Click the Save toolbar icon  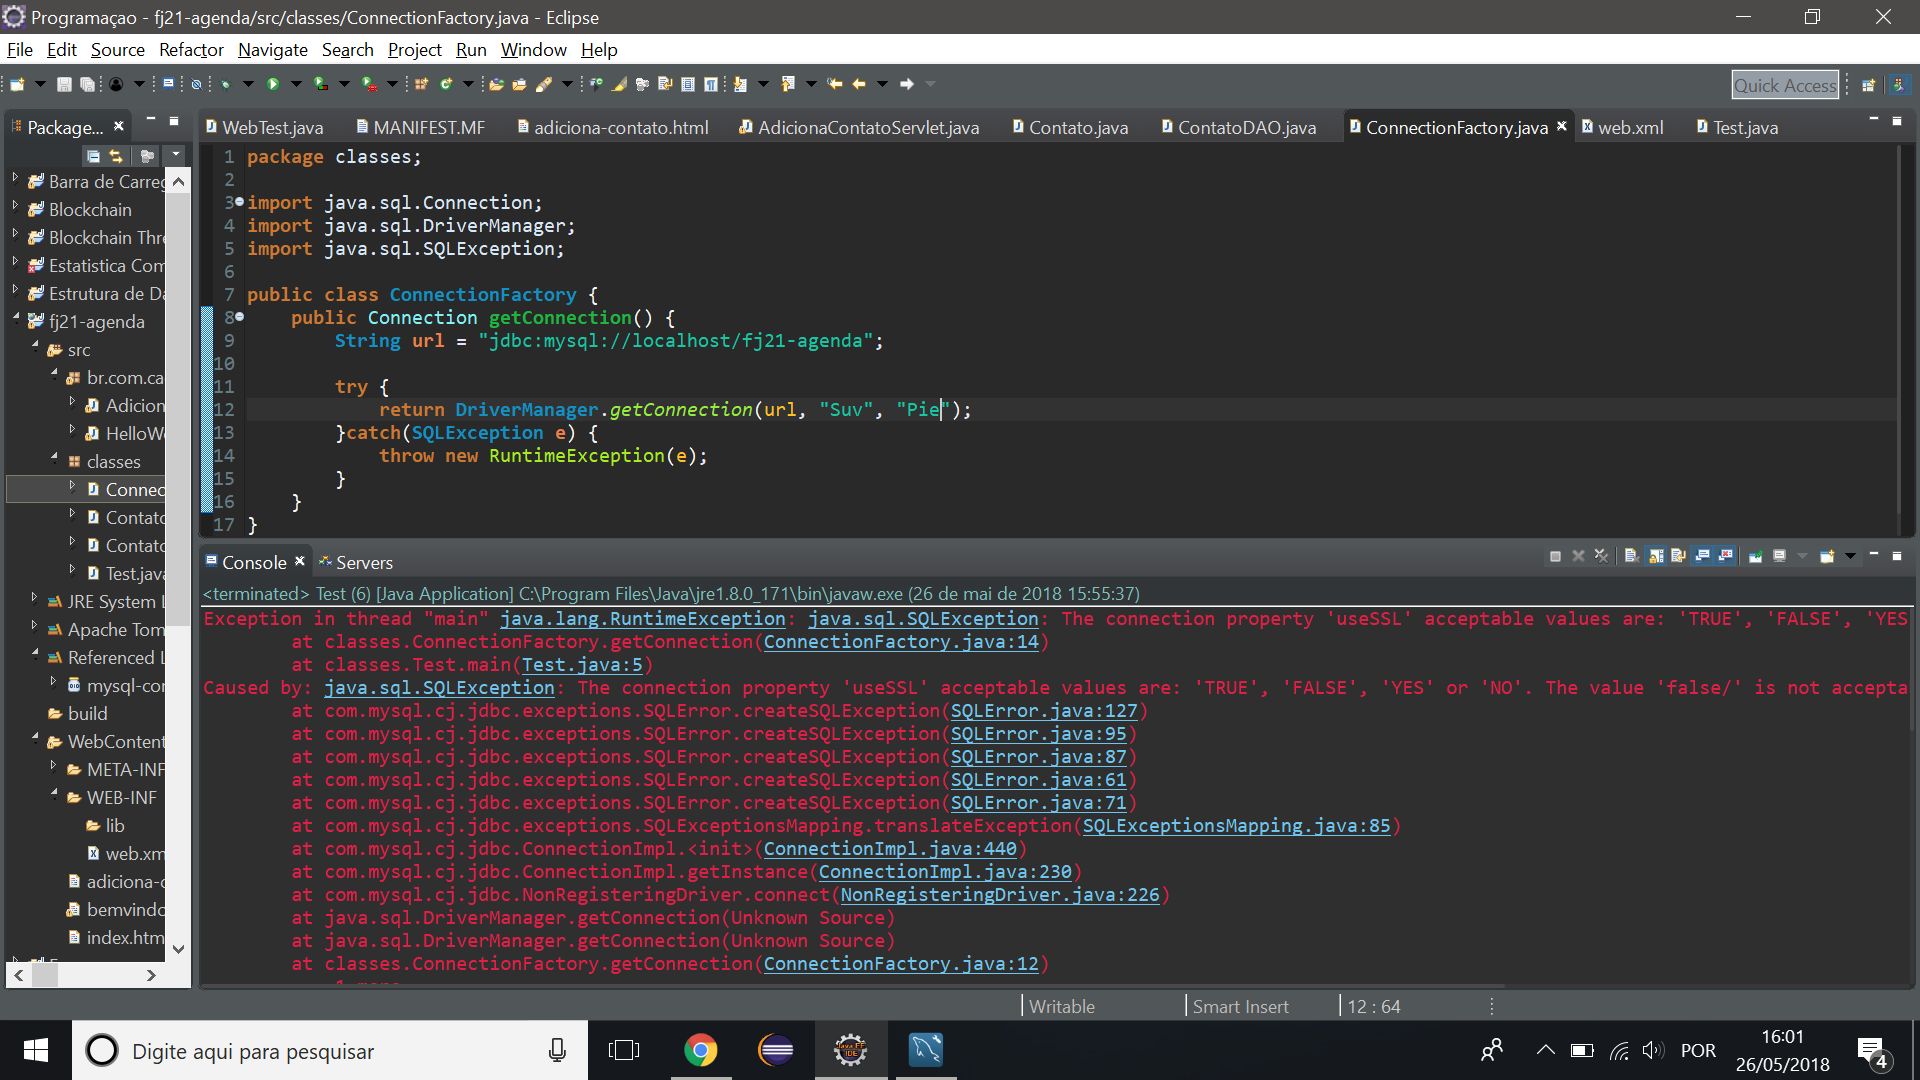click(64, 84)
